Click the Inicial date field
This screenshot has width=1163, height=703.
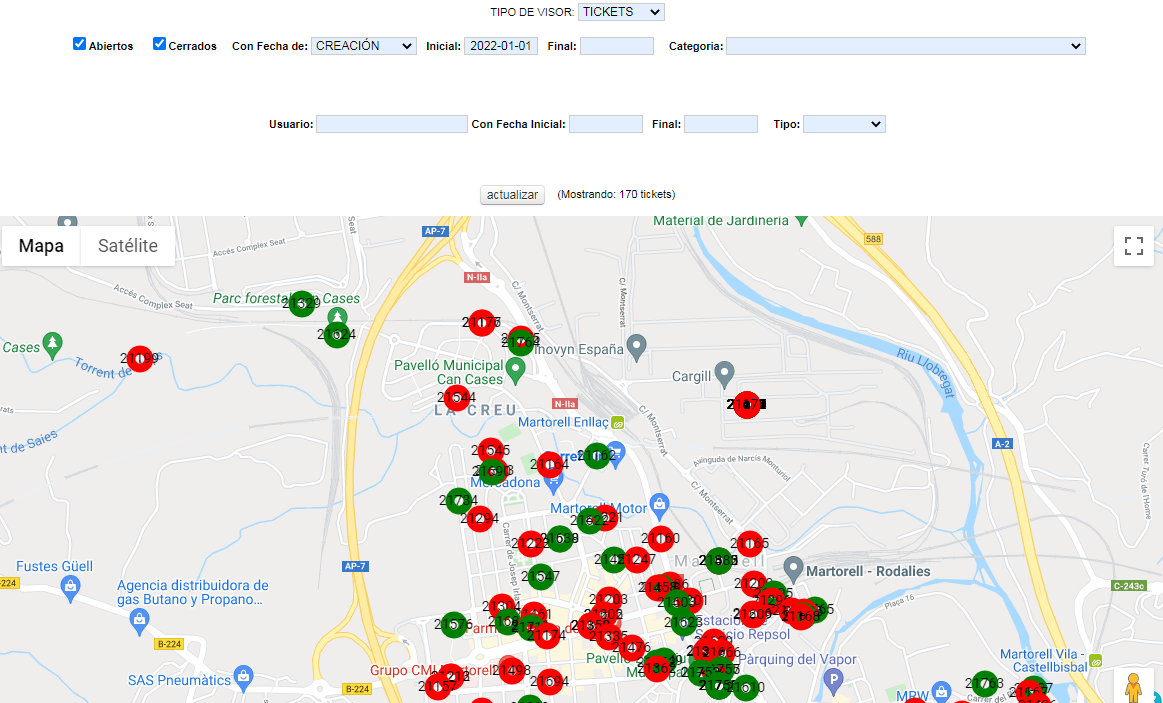point(501,46)
